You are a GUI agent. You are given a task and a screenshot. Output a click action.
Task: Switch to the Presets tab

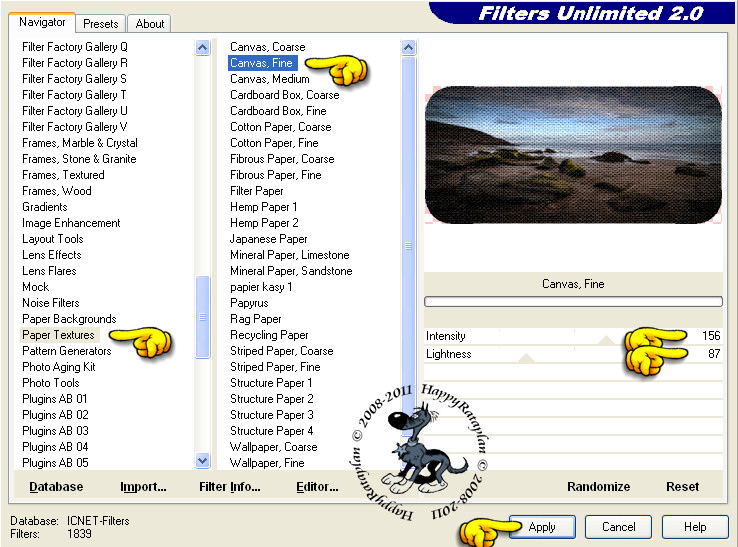pyautogui.click(x=100, y=24)
